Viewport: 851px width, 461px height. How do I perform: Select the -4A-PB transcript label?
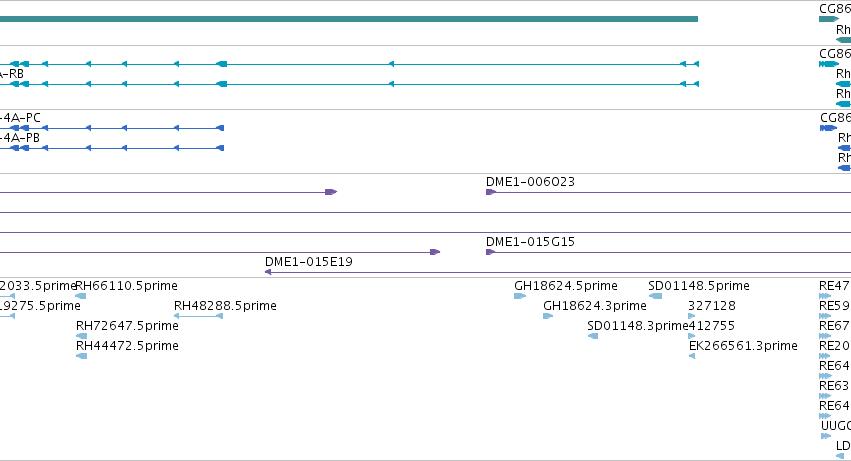pos(20,138)
